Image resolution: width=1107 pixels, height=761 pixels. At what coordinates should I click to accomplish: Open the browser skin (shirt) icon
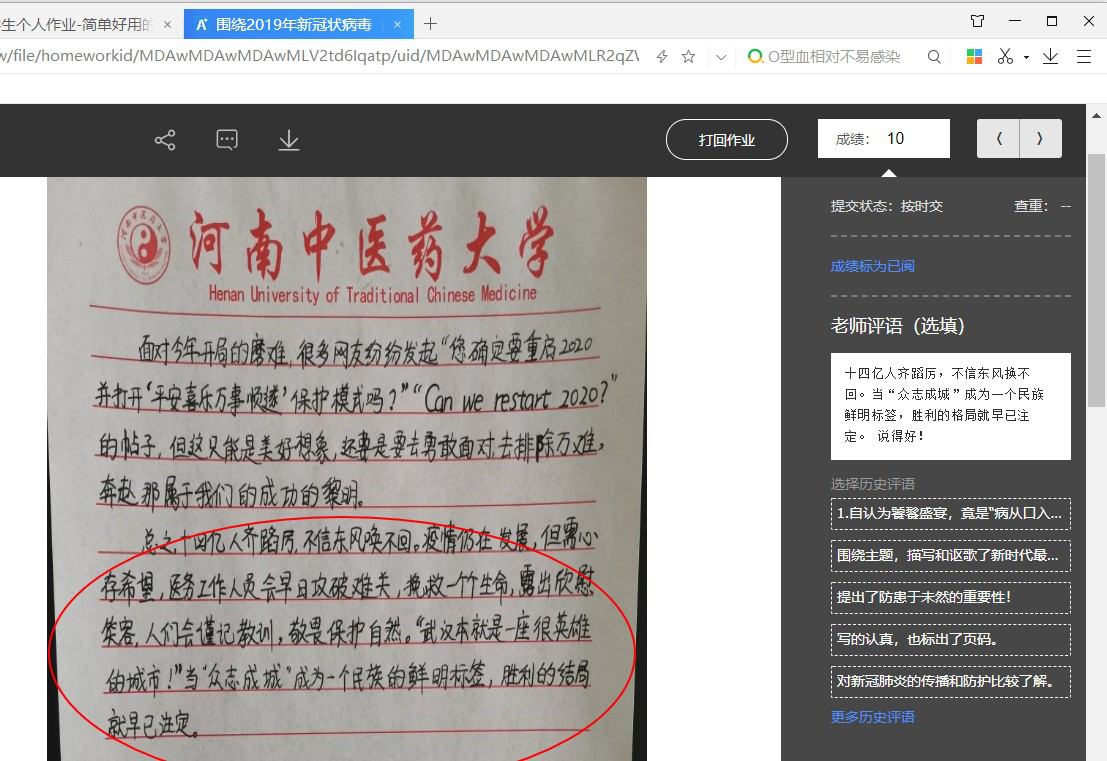(x=977, y=21)
